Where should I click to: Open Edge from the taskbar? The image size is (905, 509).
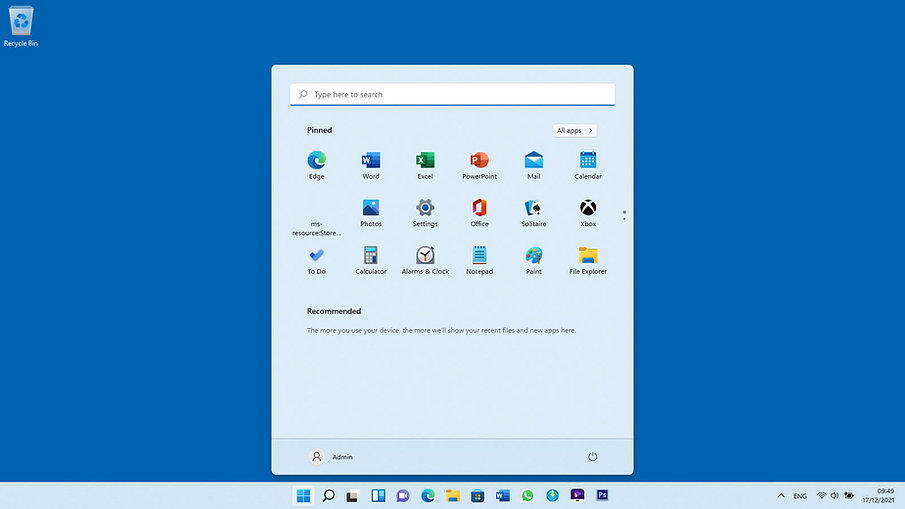(x=428, y=495)
